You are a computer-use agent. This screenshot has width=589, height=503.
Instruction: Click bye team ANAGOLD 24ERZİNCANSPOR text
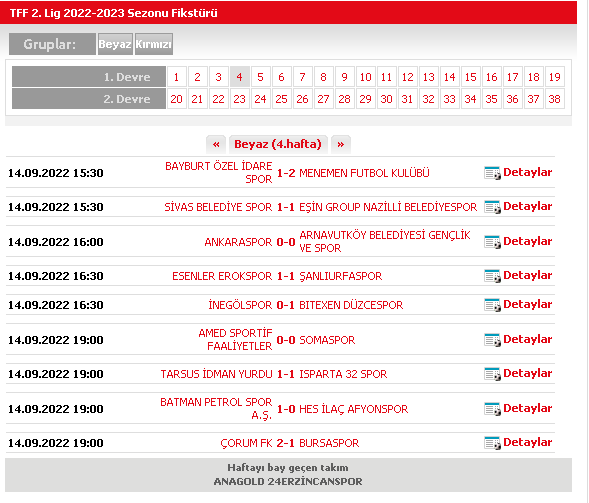(x=288, y=482)
